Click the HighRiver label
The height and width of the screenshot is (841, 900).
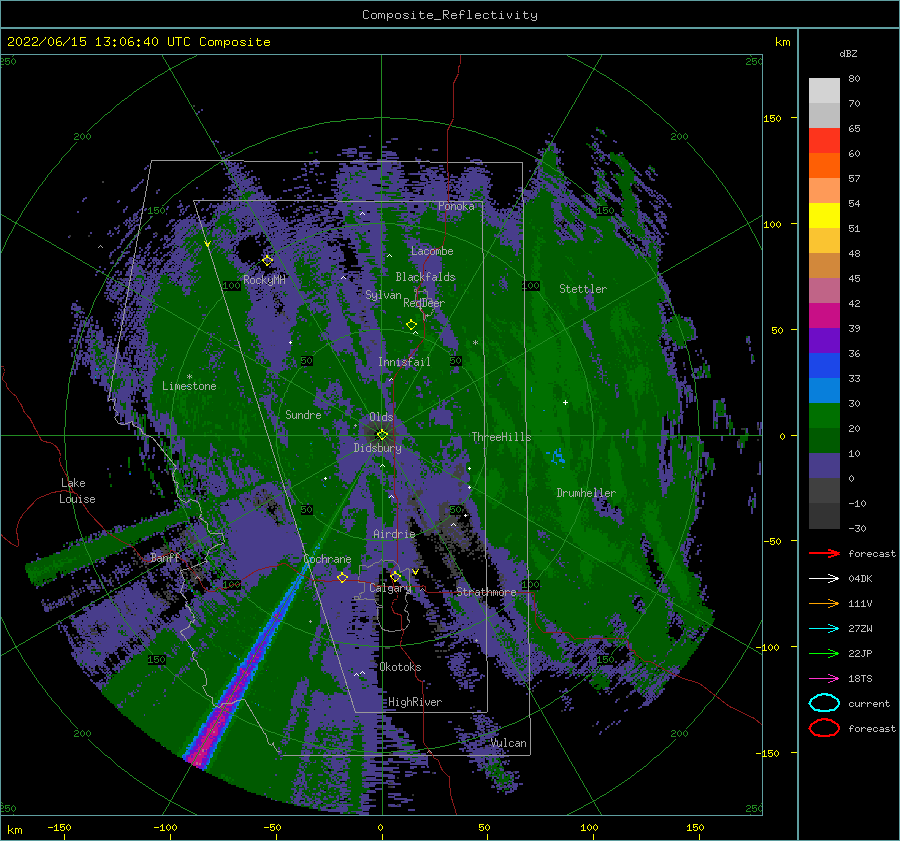tap(415, 702)
